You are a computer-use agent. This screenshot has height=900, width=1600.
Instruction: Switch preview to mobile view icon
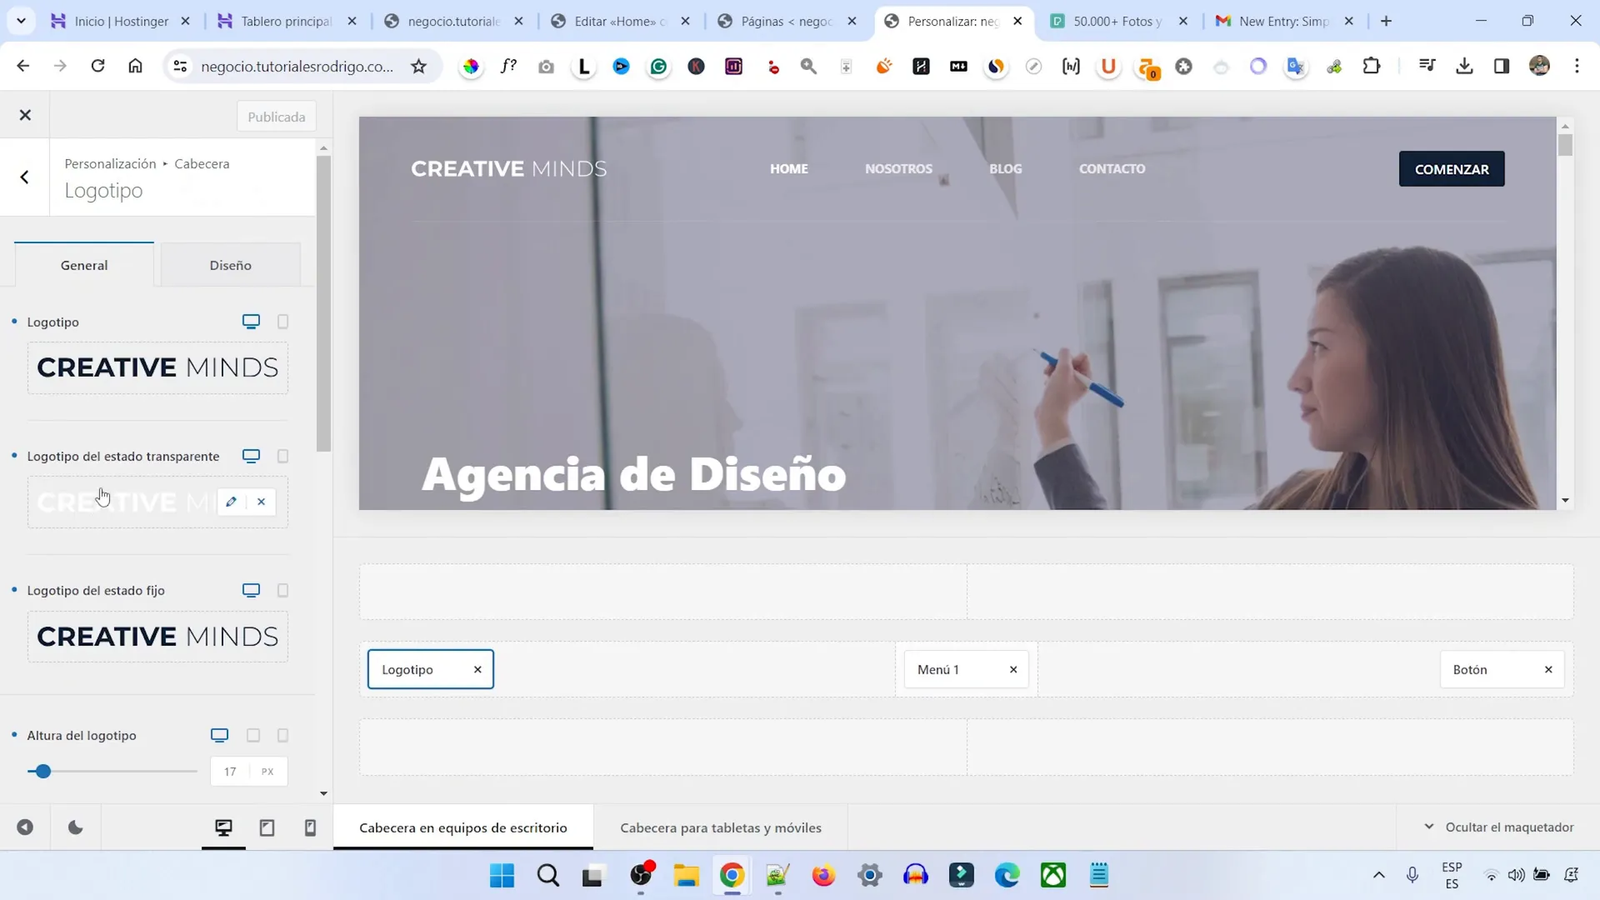pos(310,827)
